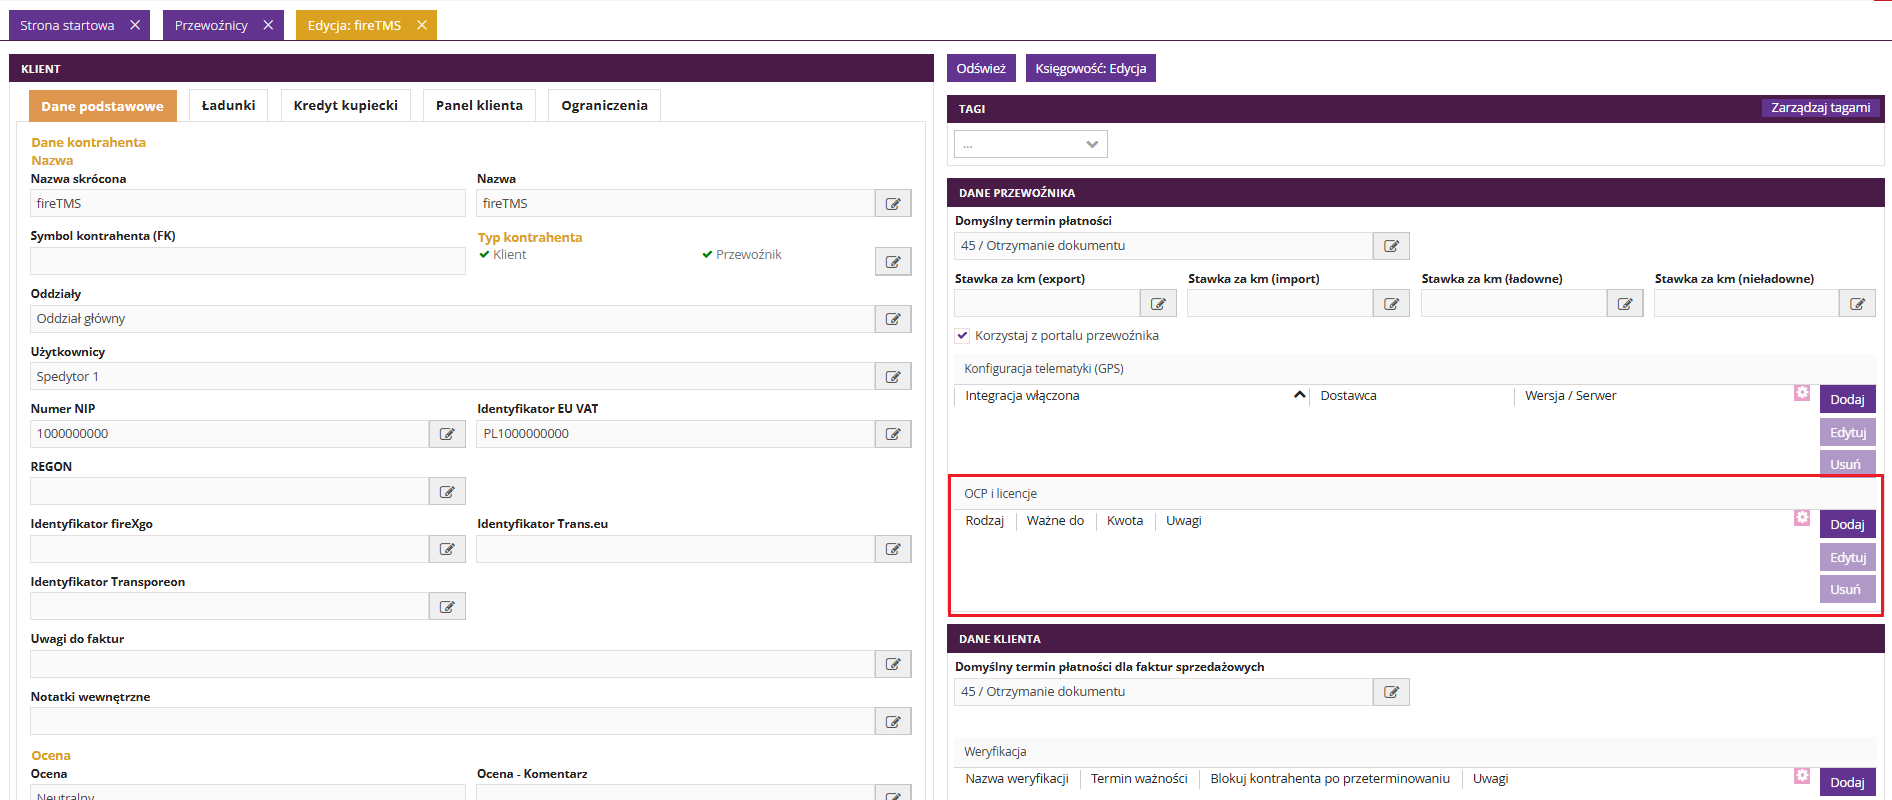
Task: Open Księgowość: Edycja
Action: coord(1091,68)
